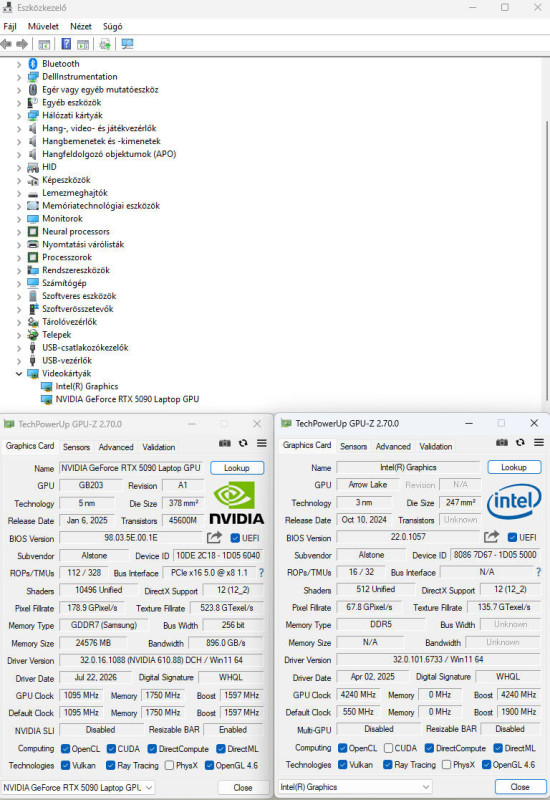Toggle Ray Tracing checkbox in Intel GPU-Z
The width and height of the screenshot is (550, 800).
click(x=388, y=765)
